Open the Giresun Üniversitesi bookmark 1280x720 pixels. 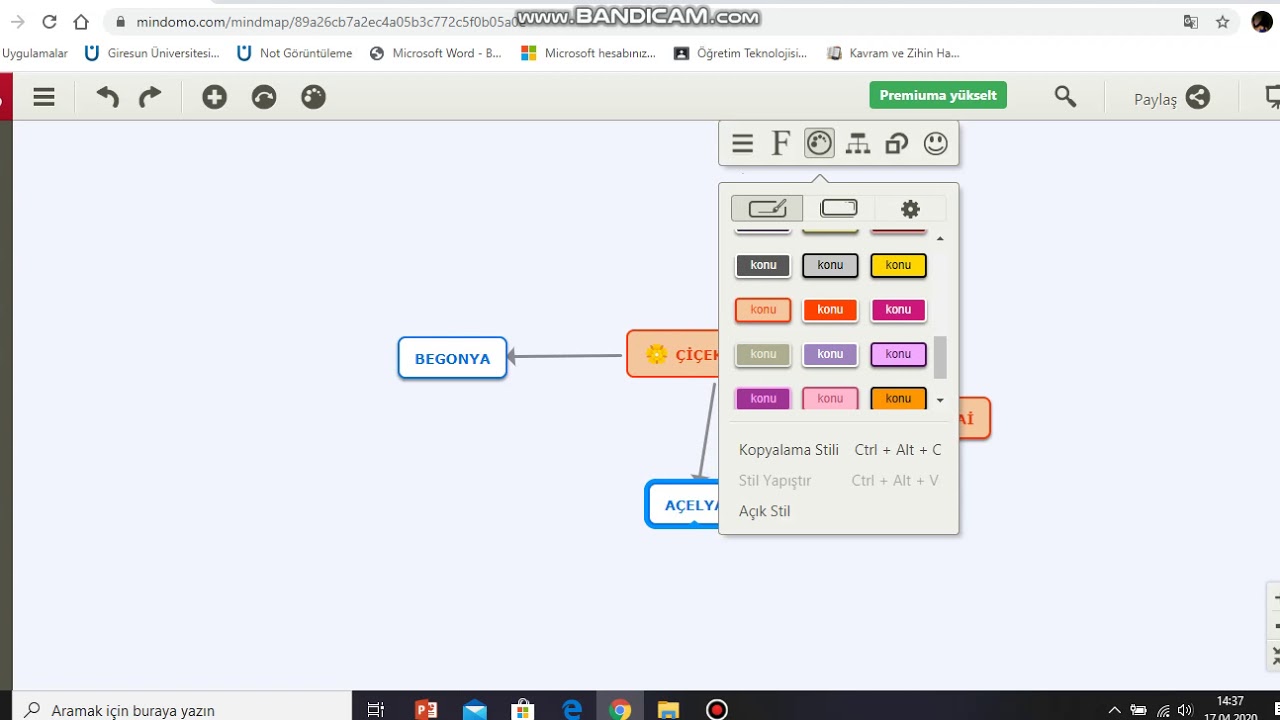click(152, 54)
